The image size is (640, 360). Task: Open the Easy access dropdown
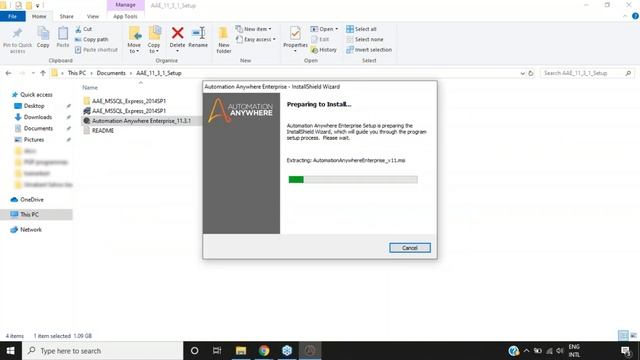[256, 39]
